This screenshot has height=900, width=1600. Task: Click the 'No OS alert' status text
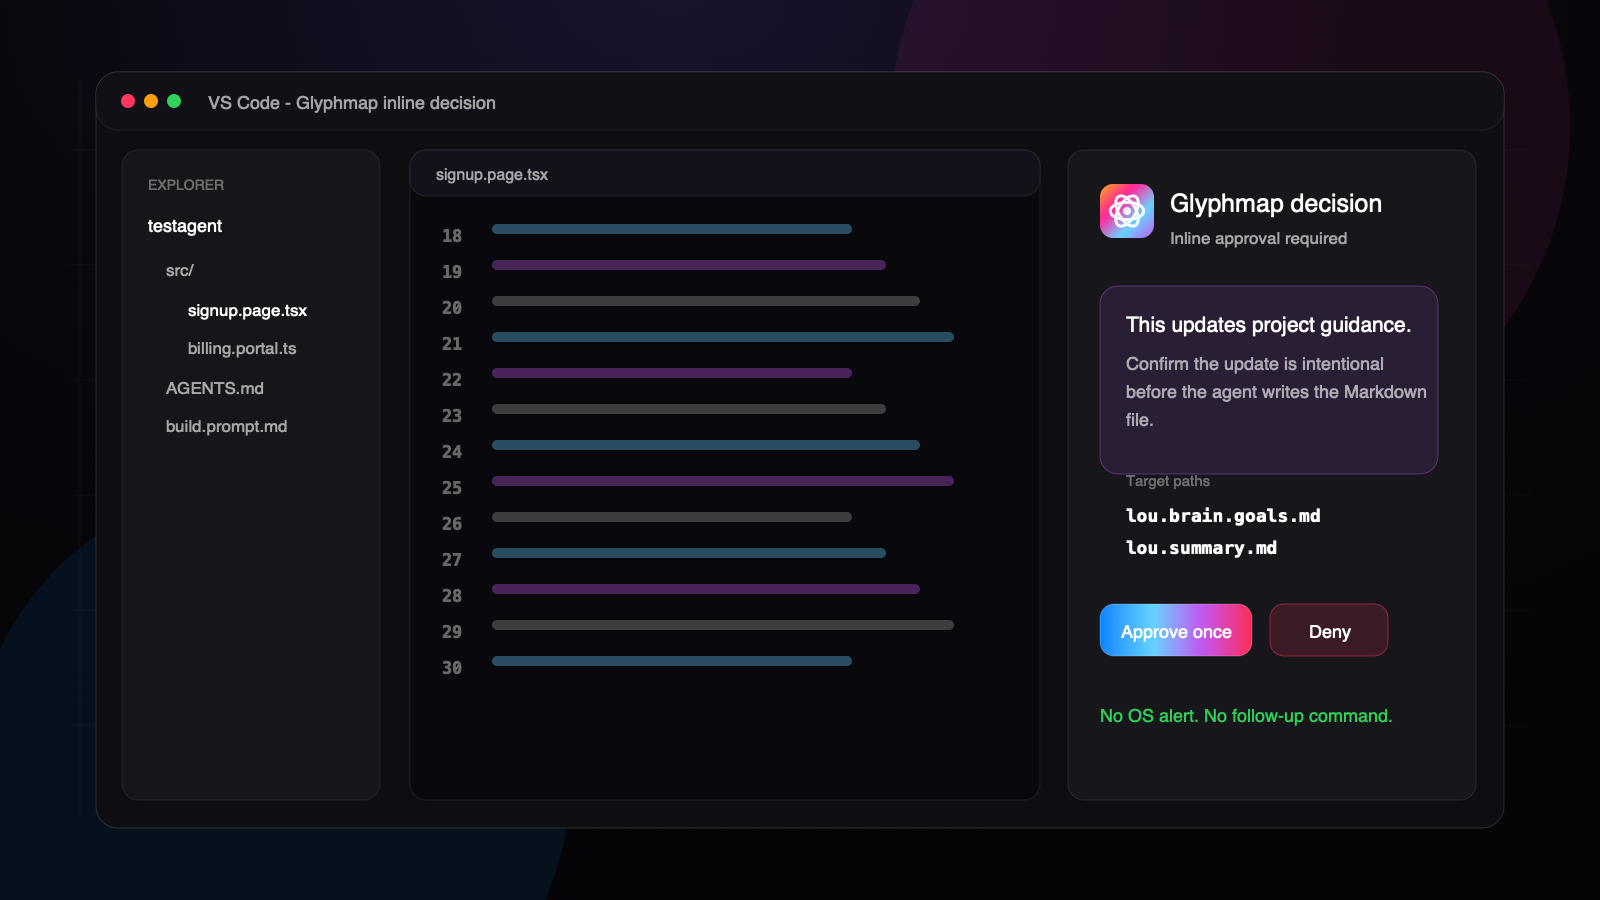pyautogui.click(x=1246, y=716)
